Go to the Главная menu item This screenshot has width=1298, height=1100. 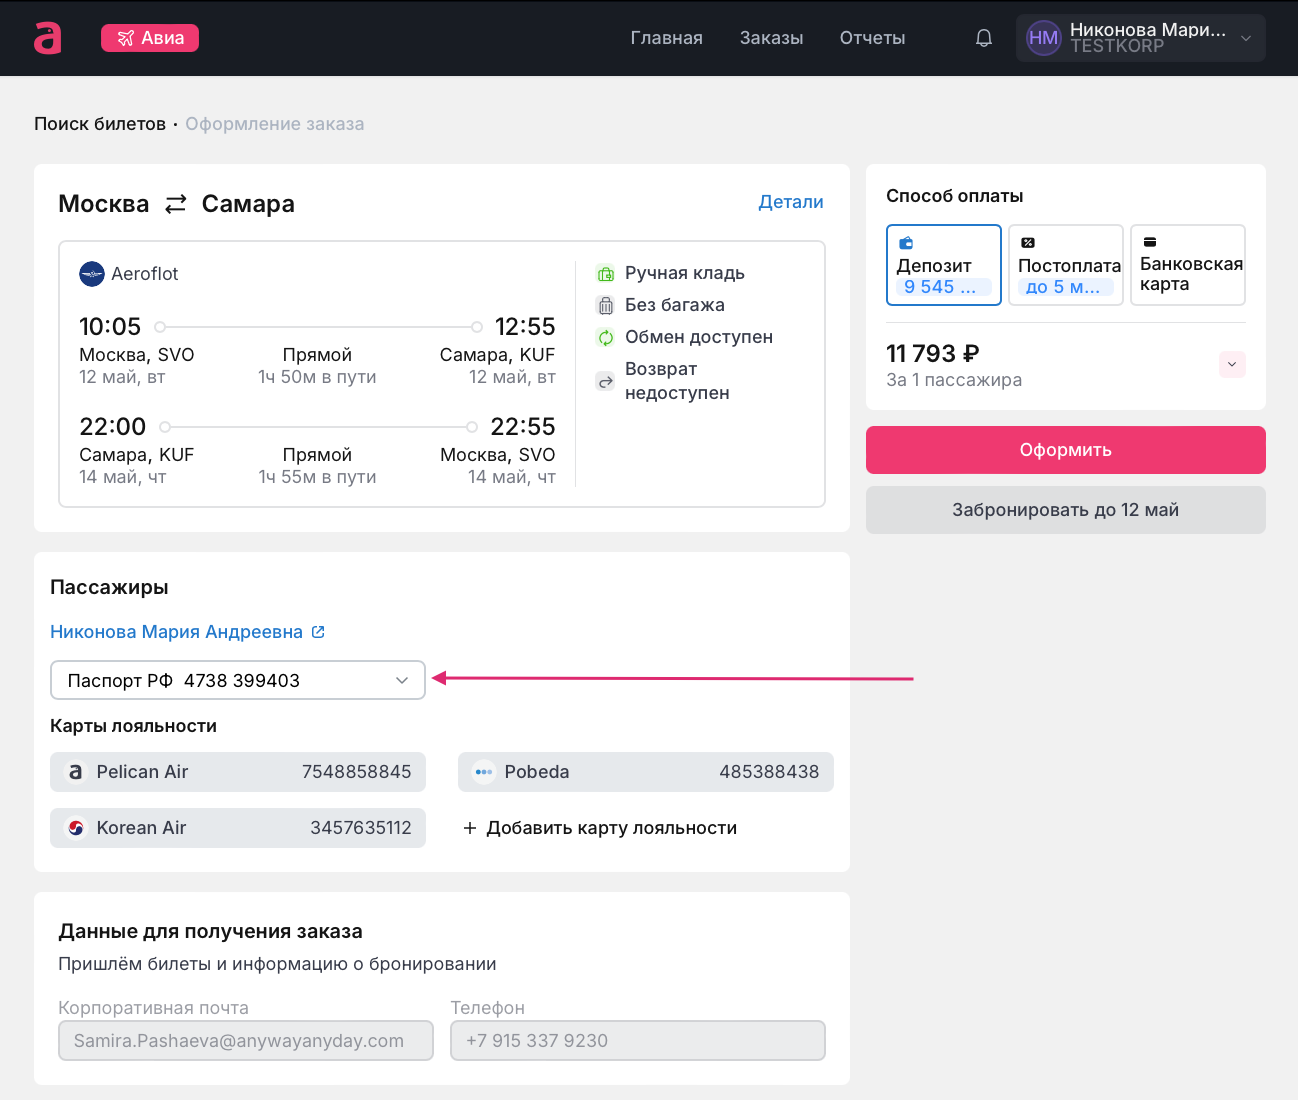point(667,38)
